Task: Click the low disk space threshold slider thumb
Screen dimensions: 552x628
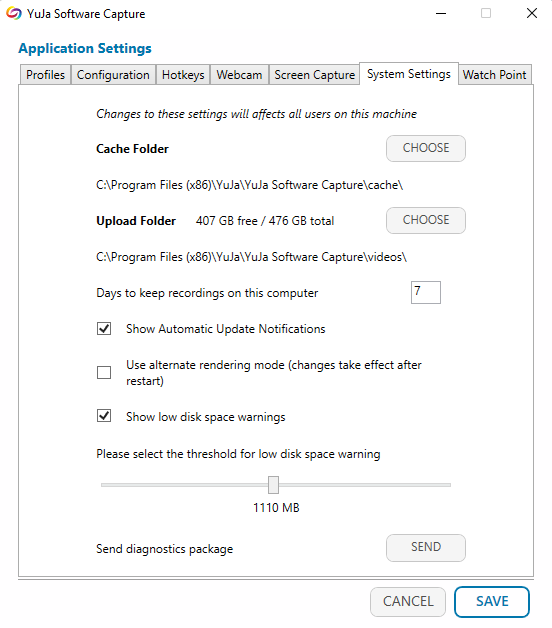Action: click(273, 485)
